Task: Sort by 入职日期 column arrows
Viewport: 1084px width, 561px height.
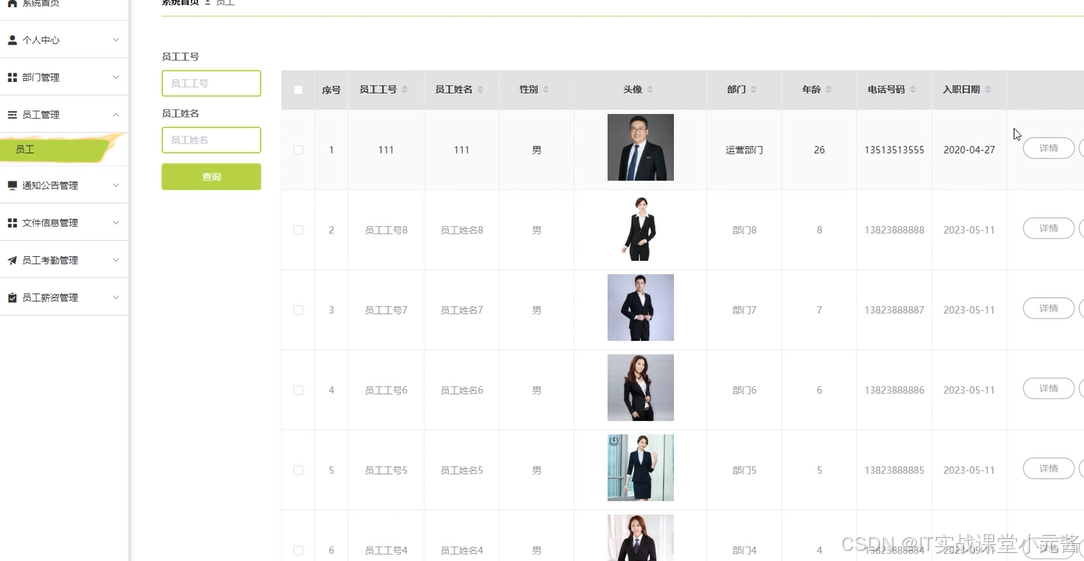Action: pos(987,90)
